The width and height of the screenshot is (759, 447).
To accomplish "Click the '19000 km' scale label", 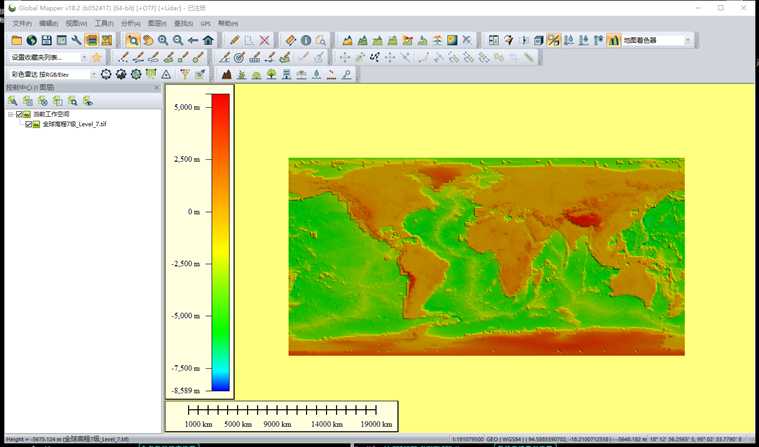I will (377, 424).
